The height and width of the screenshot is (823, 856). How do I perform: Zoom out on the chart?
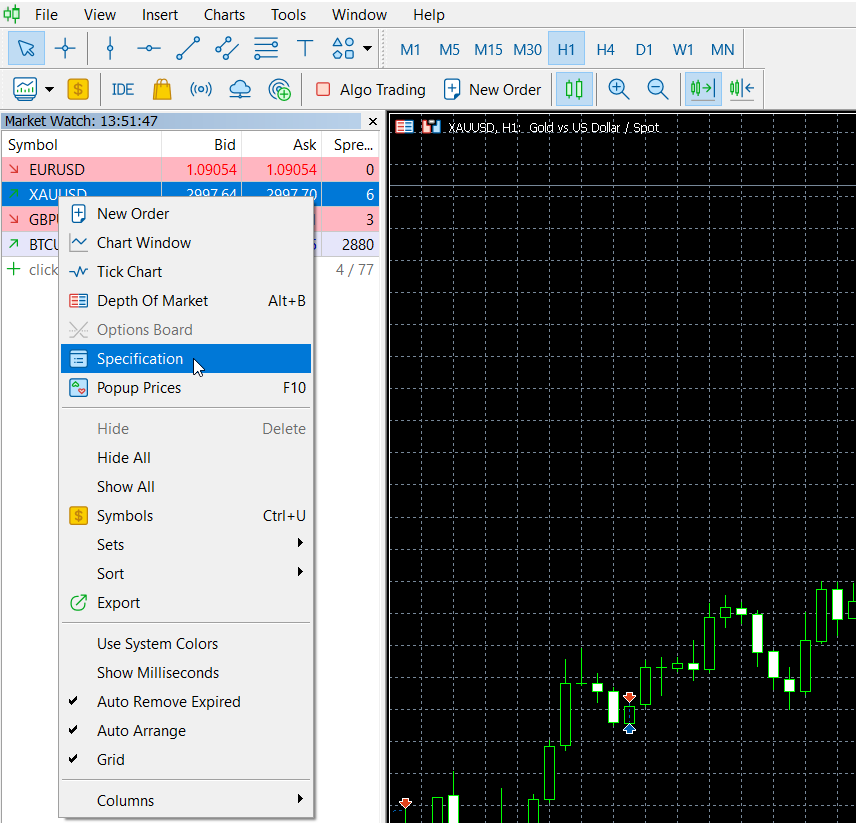click(x=657, y=89)
